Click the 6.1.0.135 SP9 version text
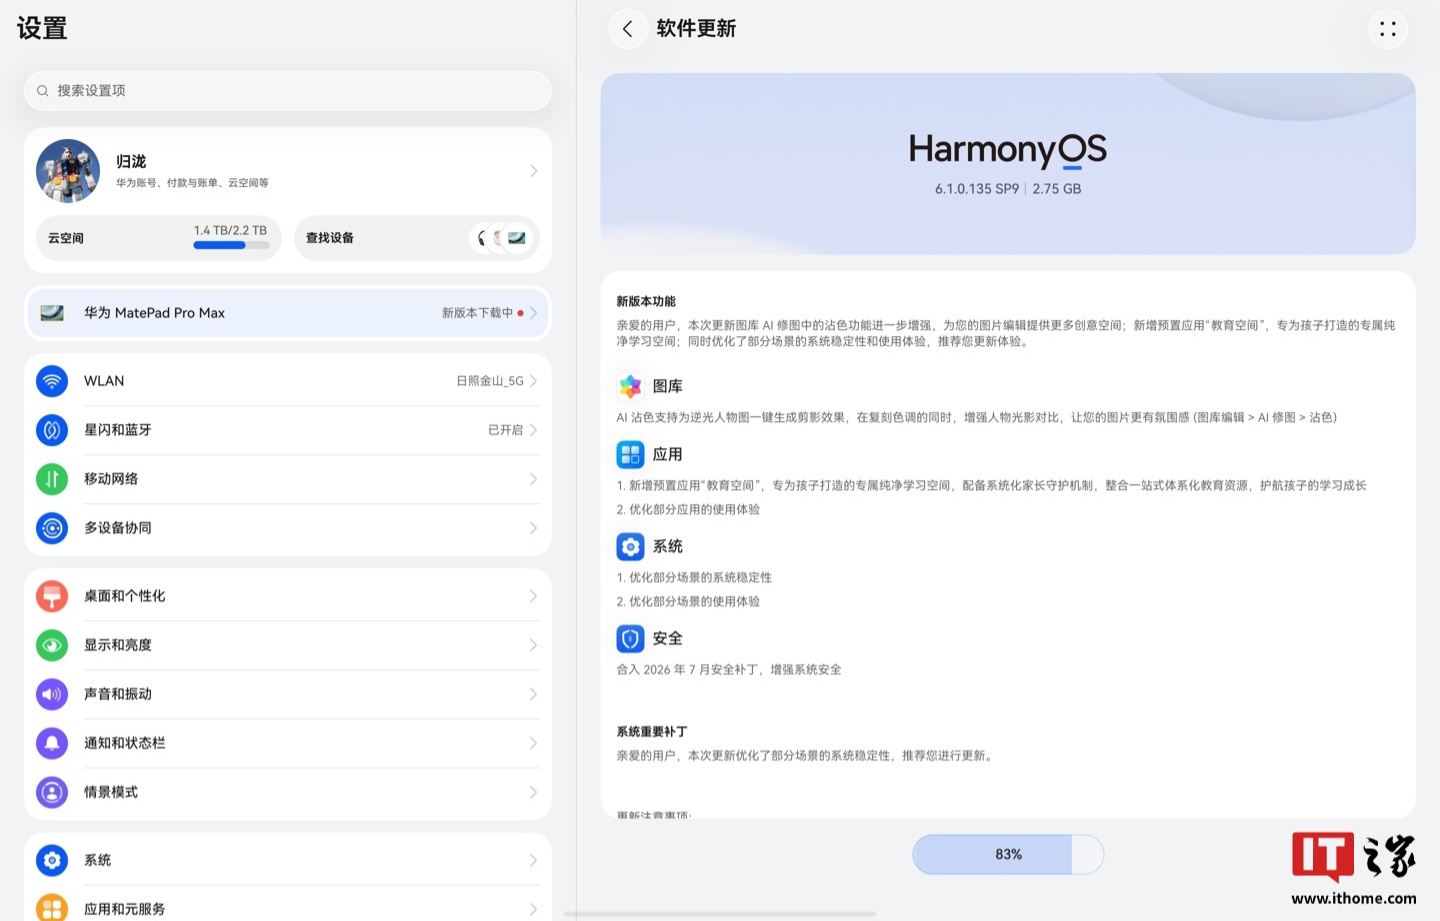 tap(977, 189)
